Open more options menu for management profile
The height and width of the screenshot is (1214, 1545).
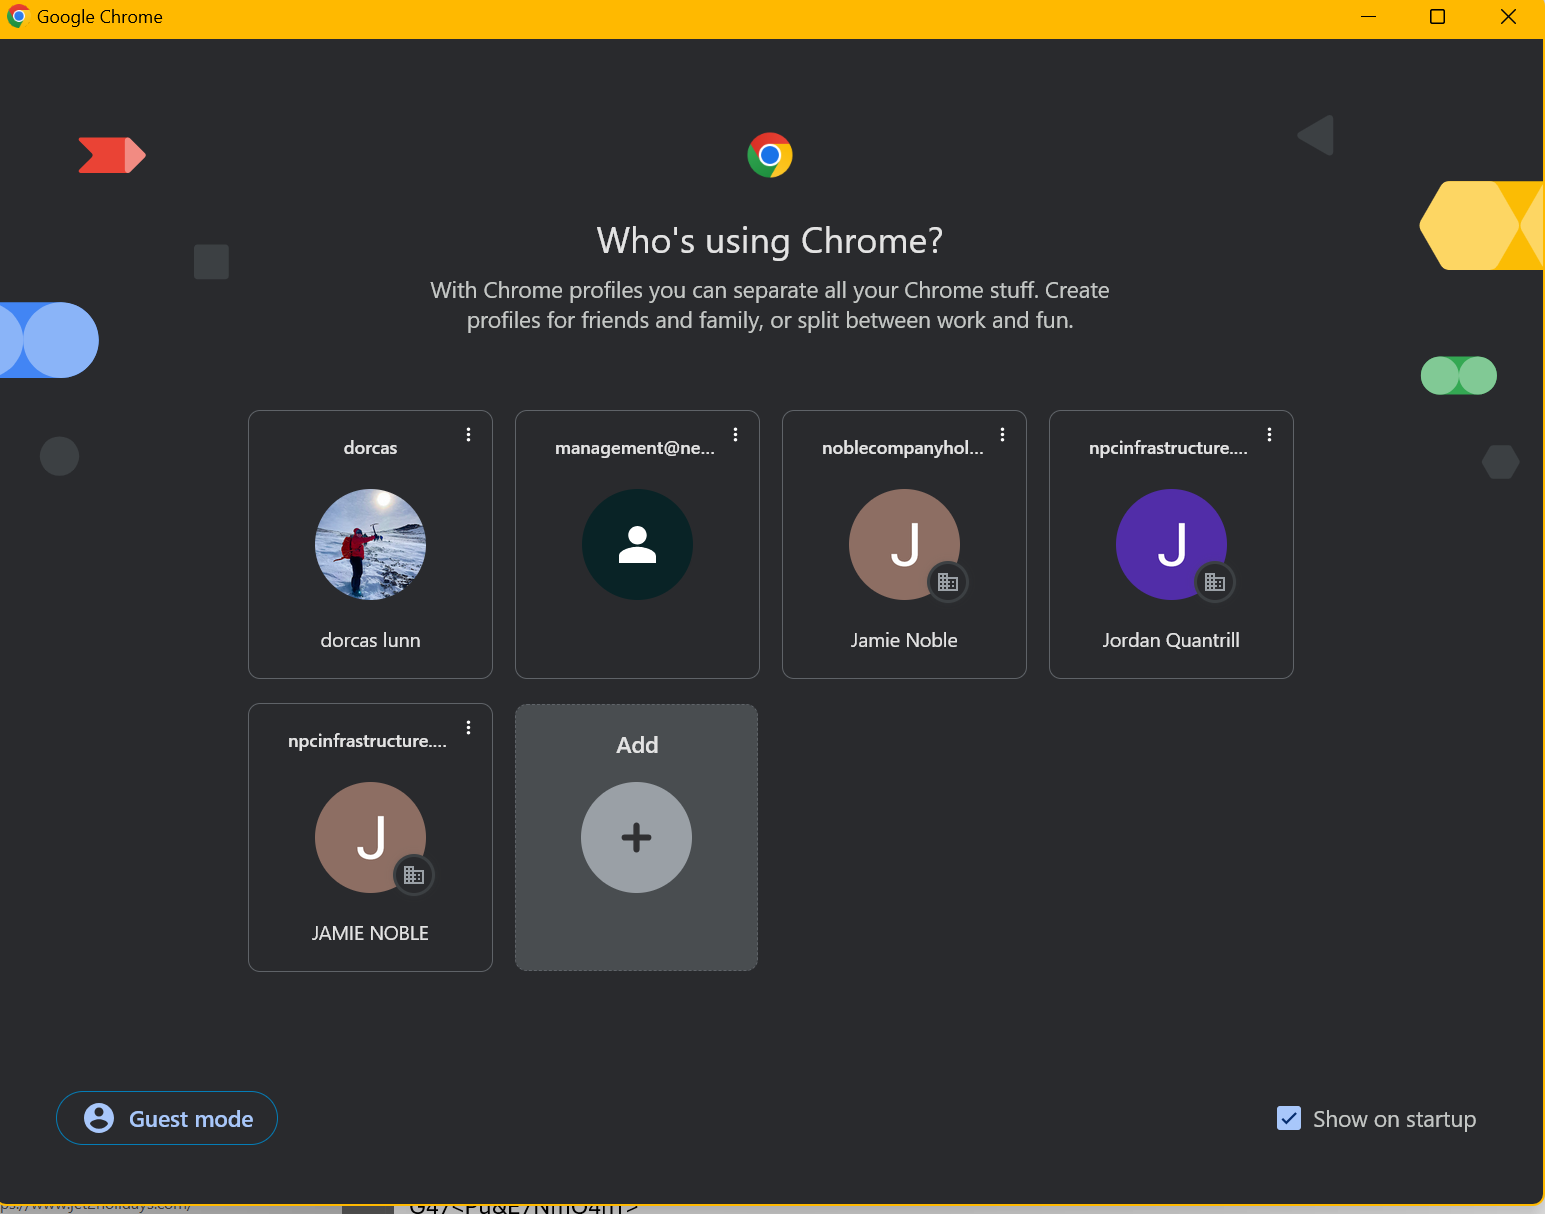click(x=735, y=435)
